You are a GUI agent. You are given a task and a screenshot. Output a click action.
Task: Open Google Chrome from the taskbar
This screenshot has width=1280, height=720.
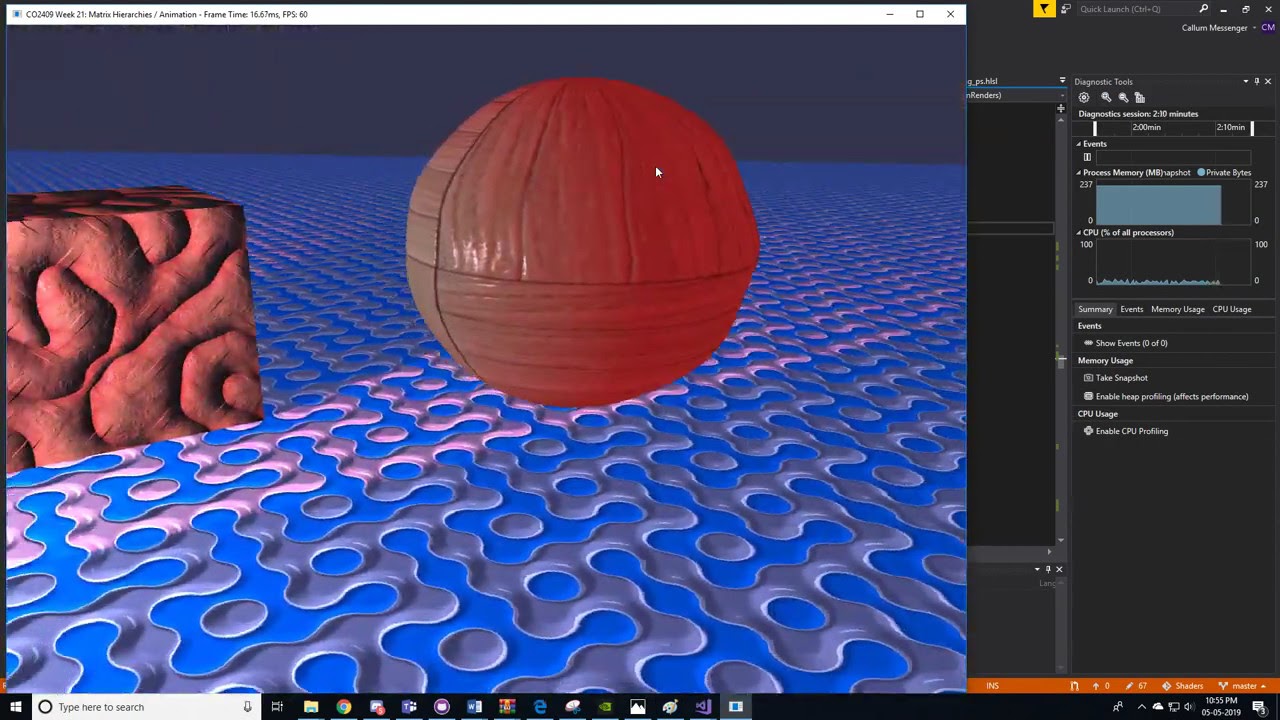(x=344, y=707)
